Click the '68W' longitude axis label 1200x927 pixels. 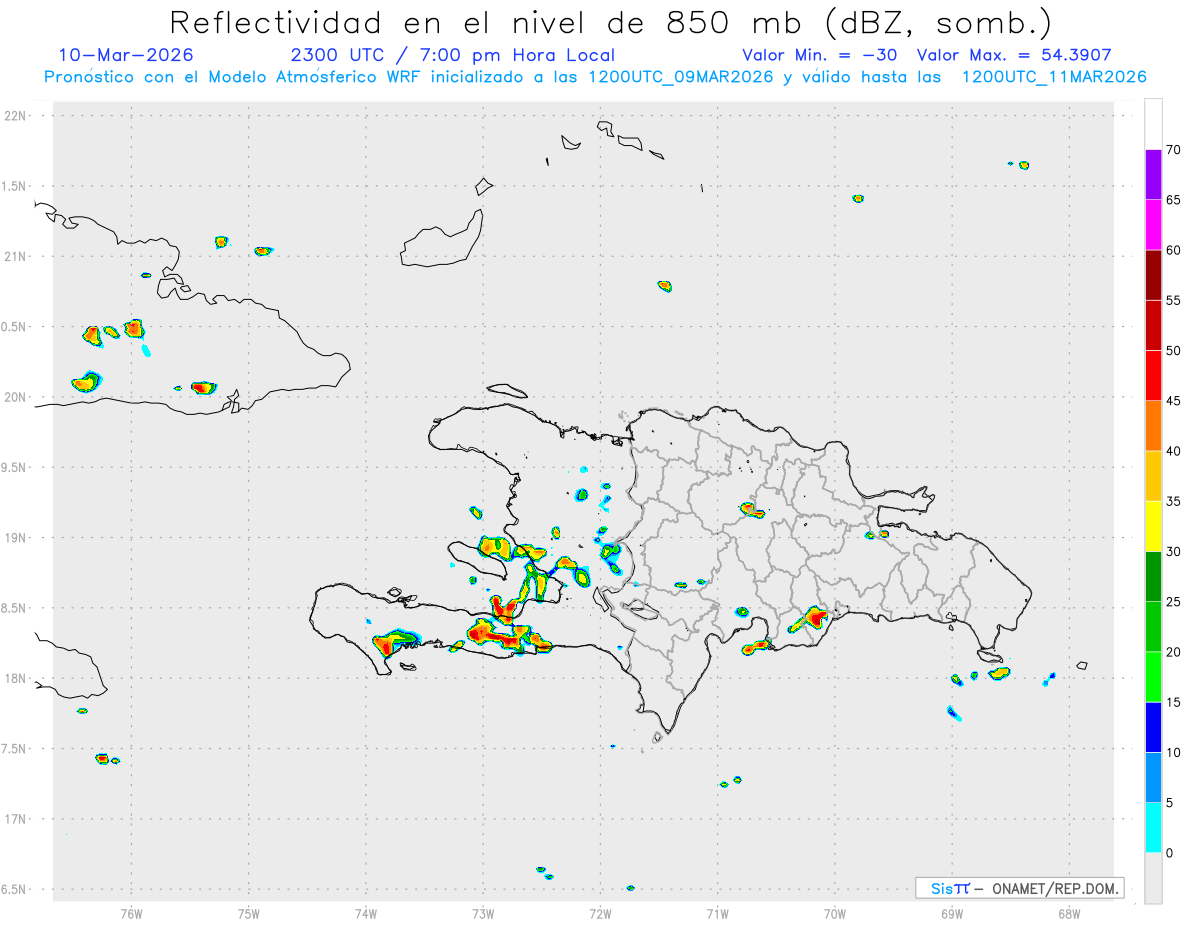1069,912
